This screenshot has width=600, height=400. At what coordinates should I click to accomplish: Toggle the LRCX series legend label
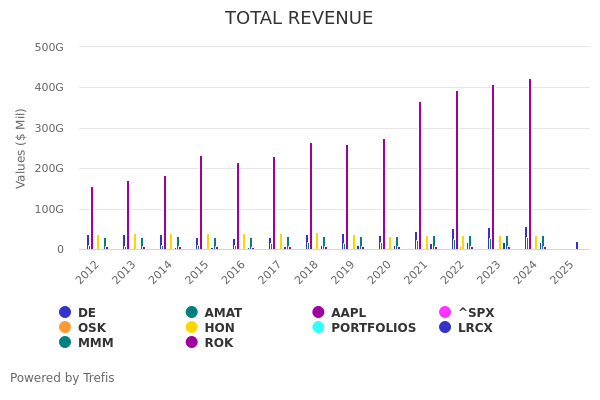(475, 328)
